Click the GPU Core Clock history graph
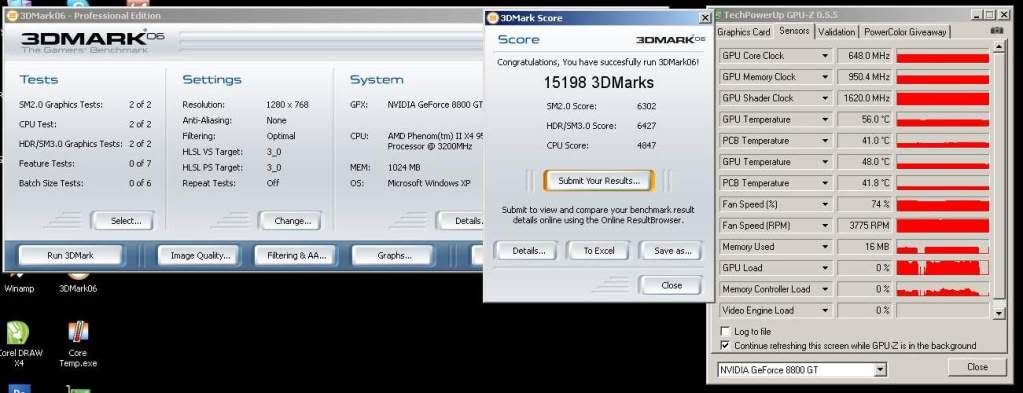 pos(943,56)
